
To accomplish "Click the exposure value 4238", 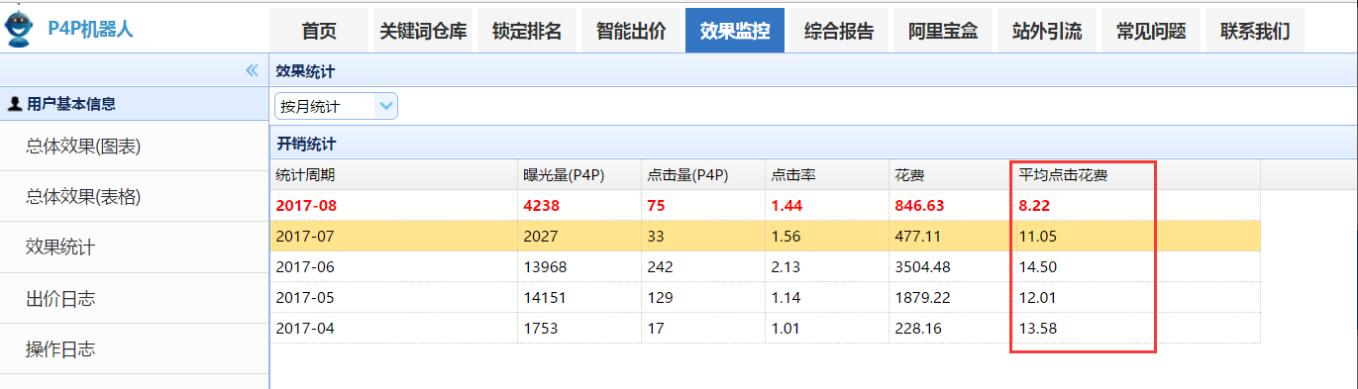I will (x=542, y=207).
